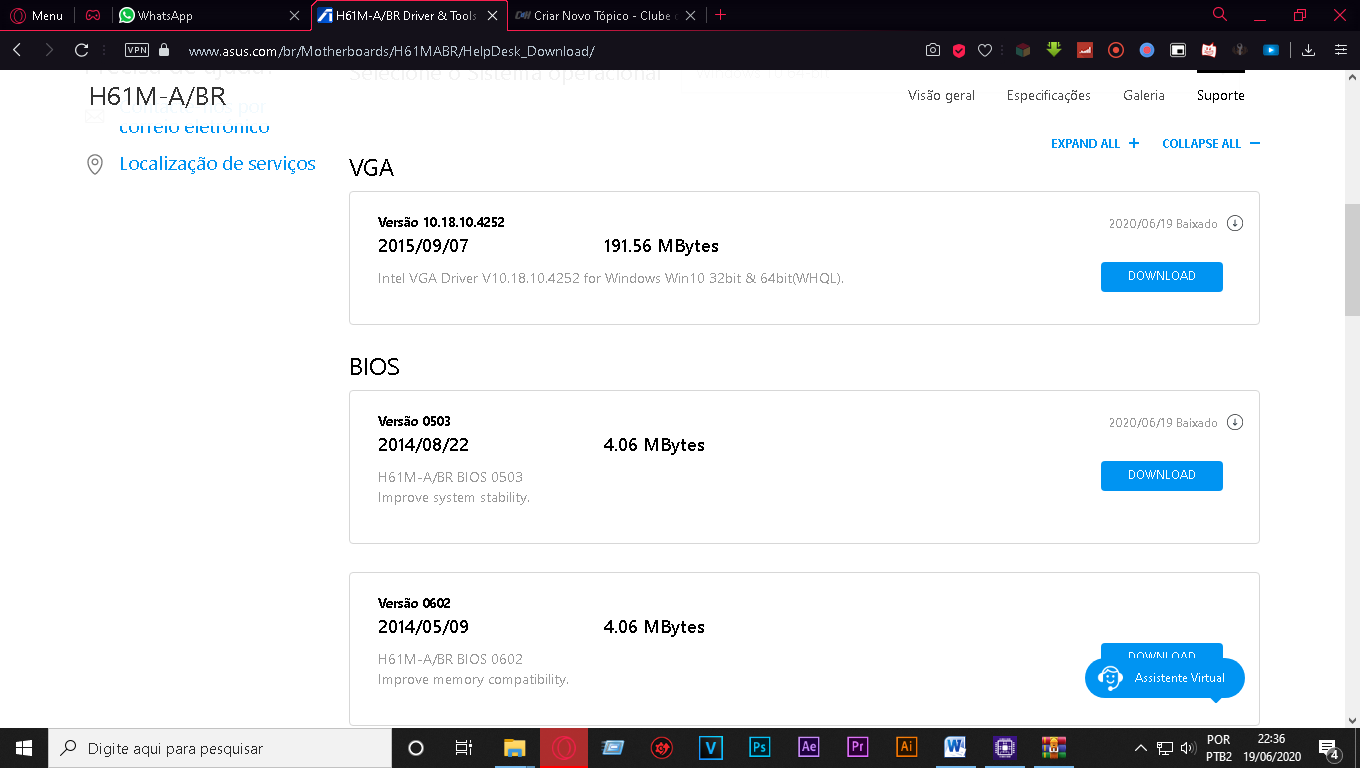This screenshot has width=1360, height=768.
Task: Click the taskbar search box
Action: click(x=220, y=748)
